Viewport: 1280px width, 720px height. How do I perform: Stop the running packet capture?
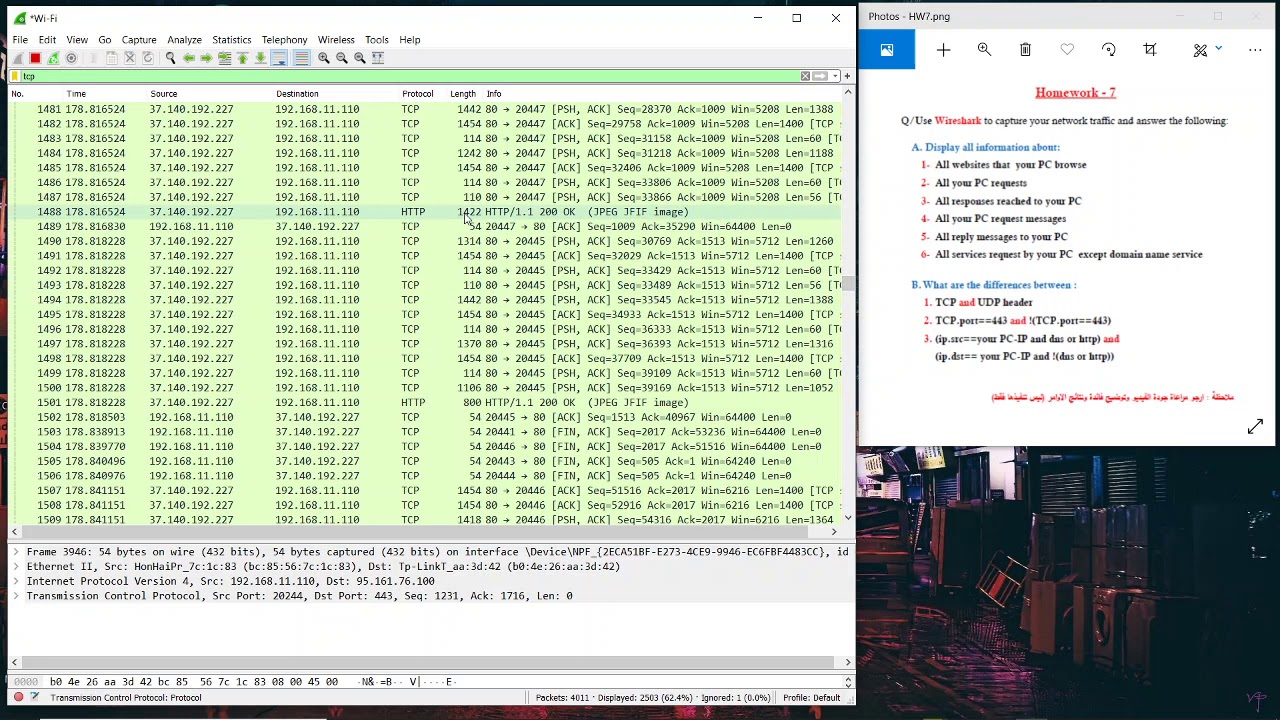click(x=35, y=58)
